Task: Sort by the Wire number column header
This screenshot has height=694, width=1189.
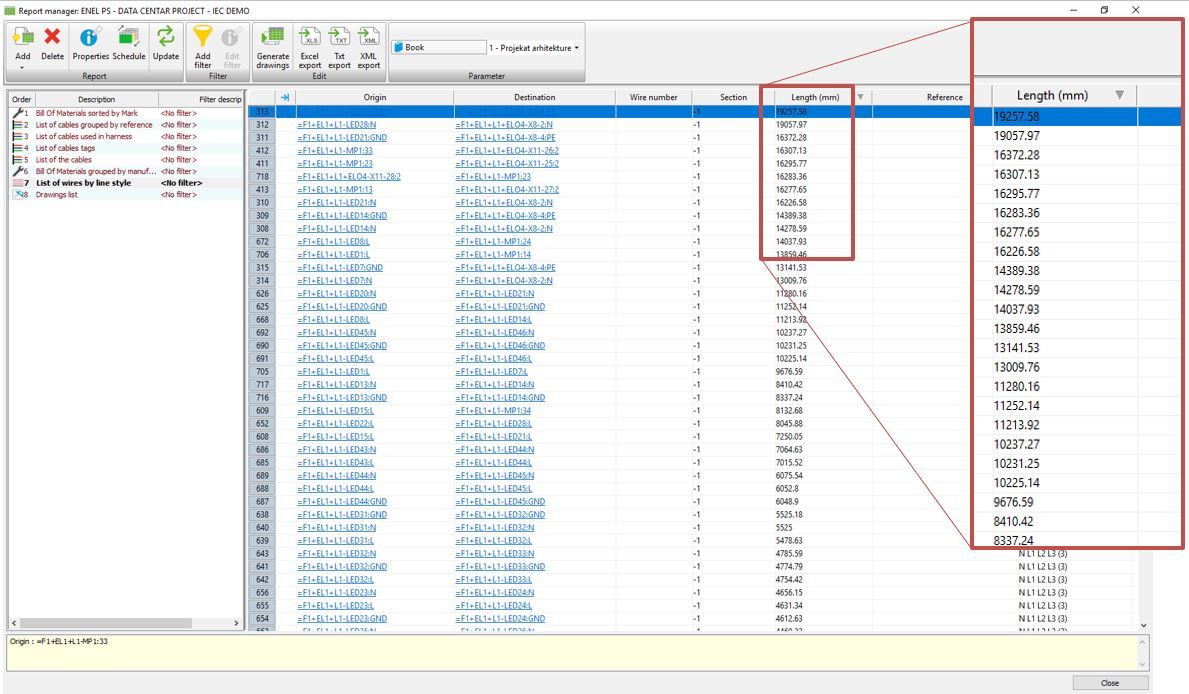Action: coord(656,97)
